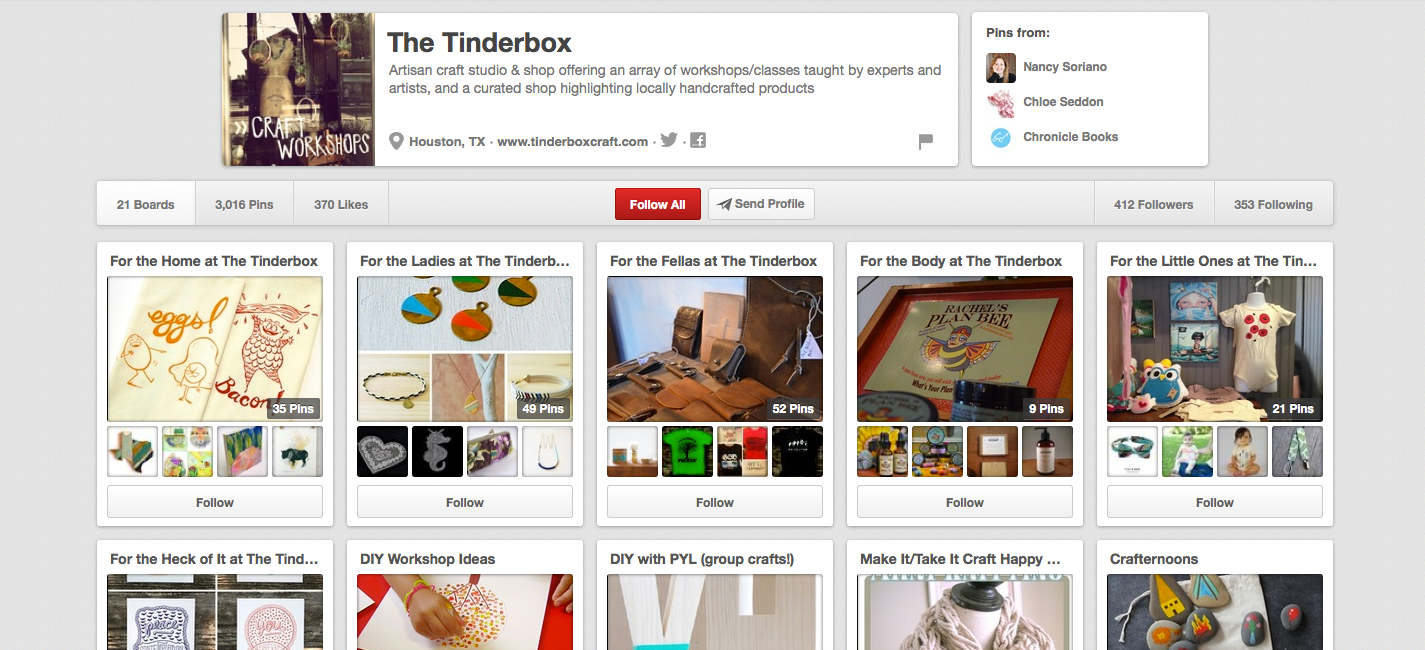Open the For the Fellas board cover image
Viewport: 1425px width, 650px height.
point(715,349)
